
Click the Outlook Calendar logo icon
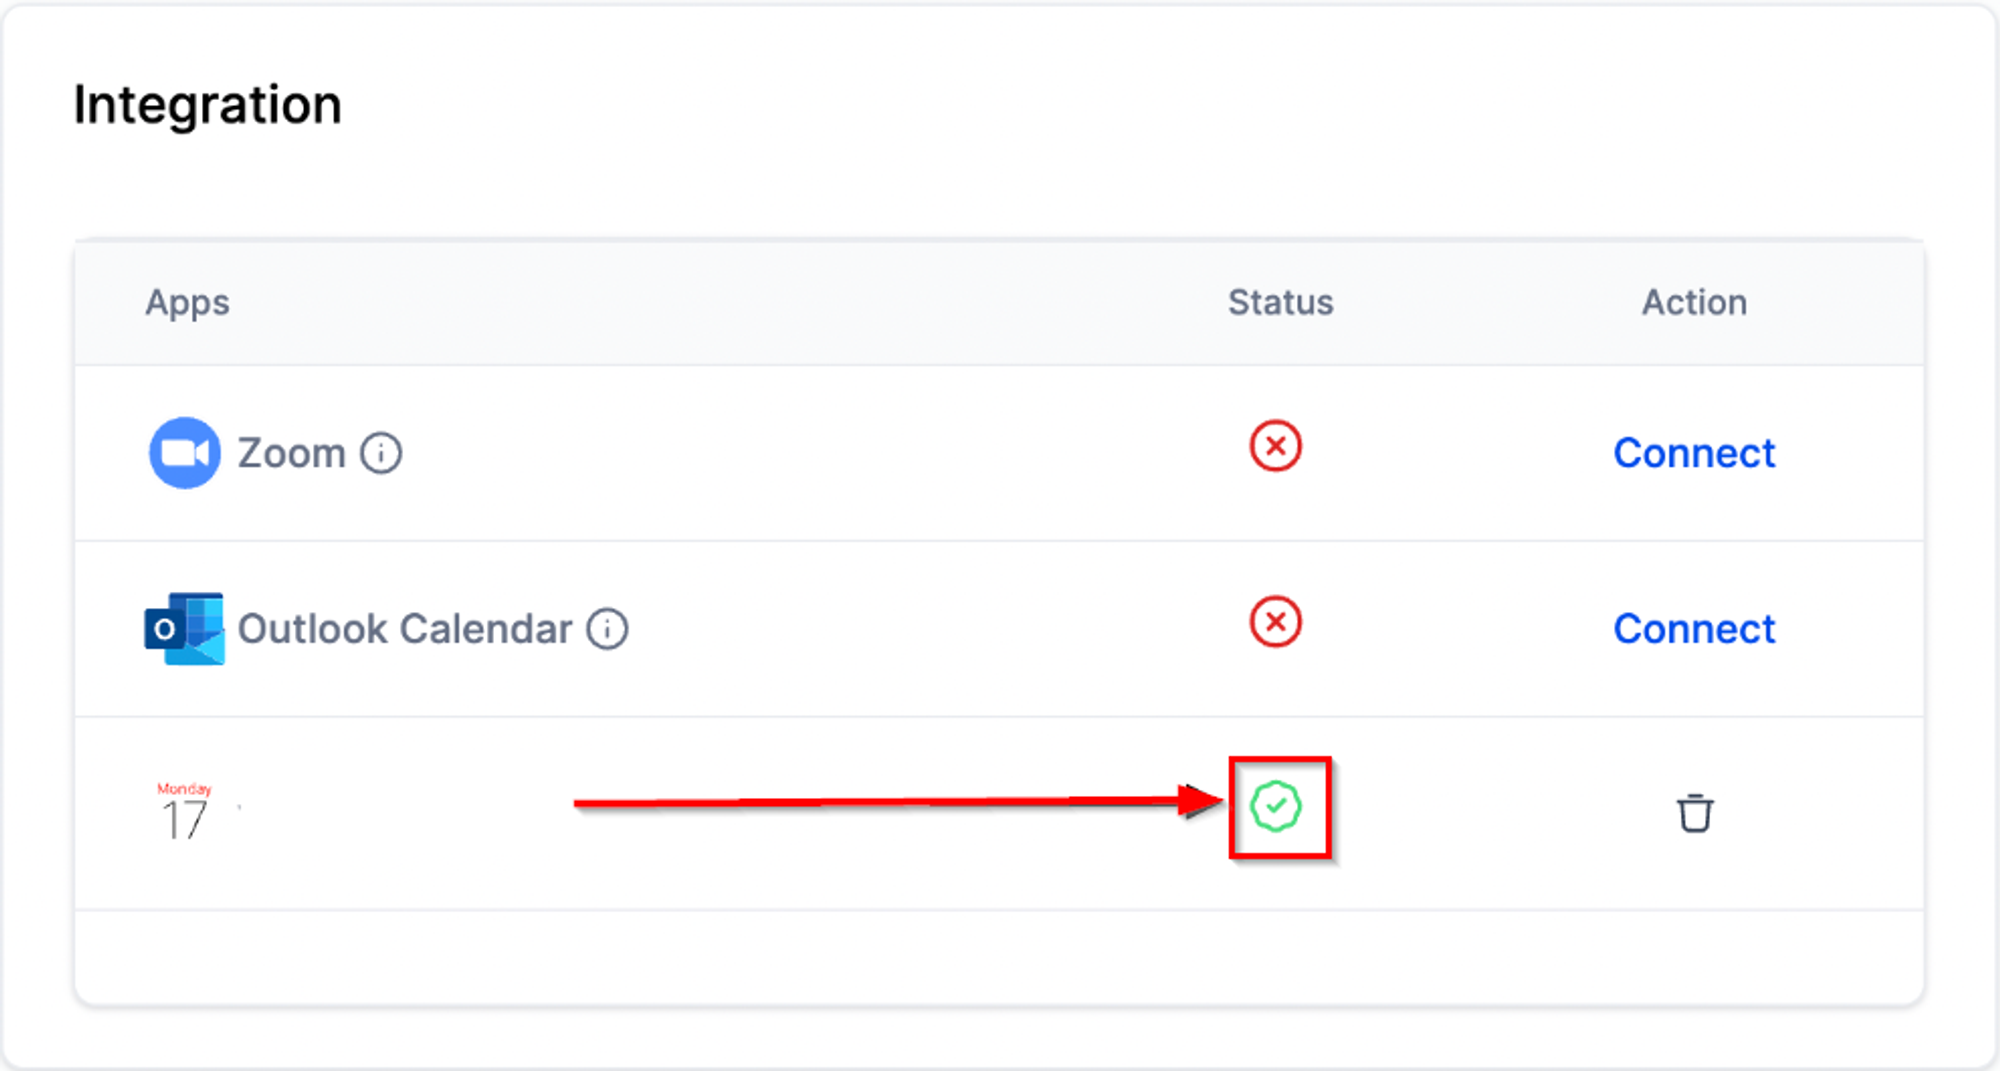pos(184,629)
